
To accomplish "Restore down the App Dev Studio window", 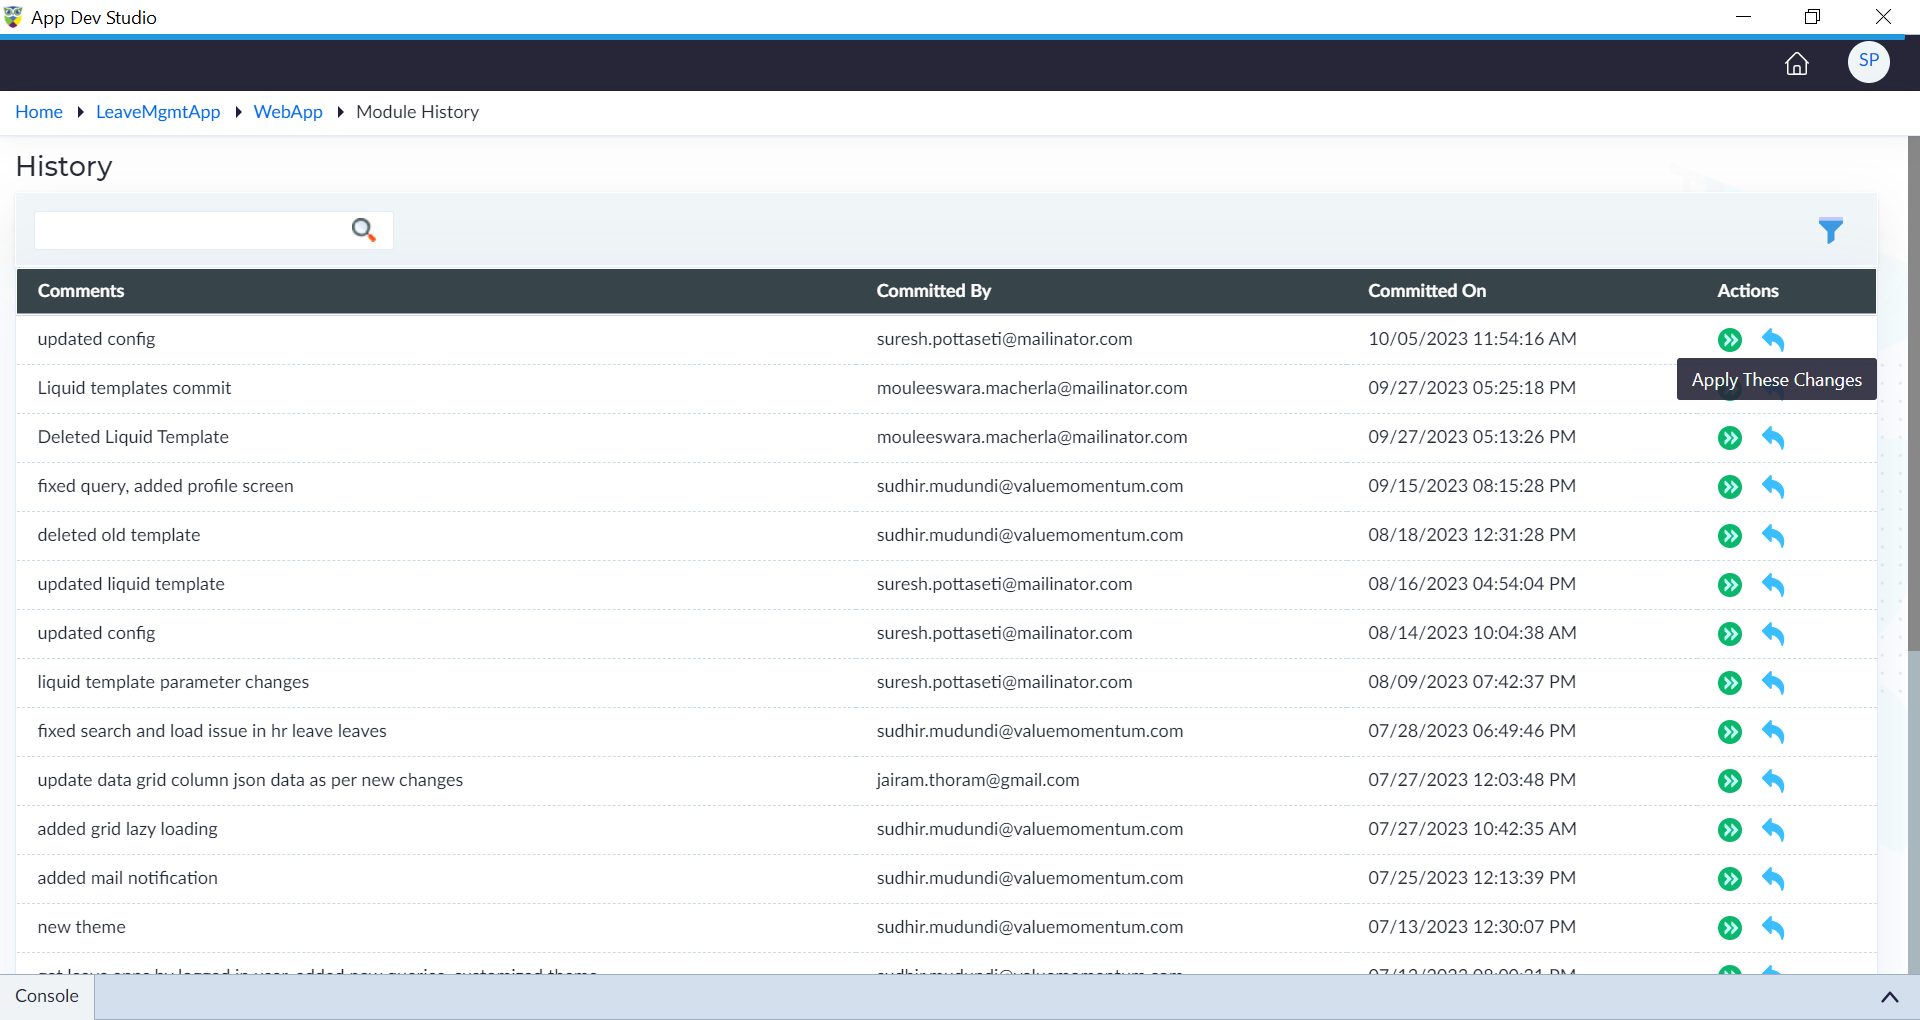I will 1812,17.
